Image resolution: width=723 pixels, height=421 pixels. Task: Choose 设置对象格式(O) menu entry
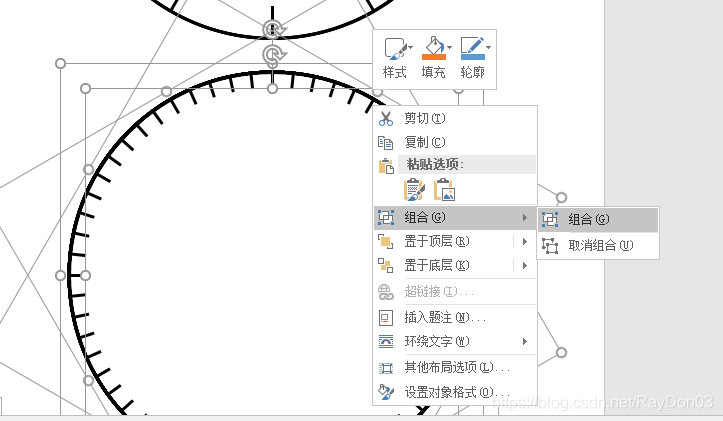coord(455,392)
